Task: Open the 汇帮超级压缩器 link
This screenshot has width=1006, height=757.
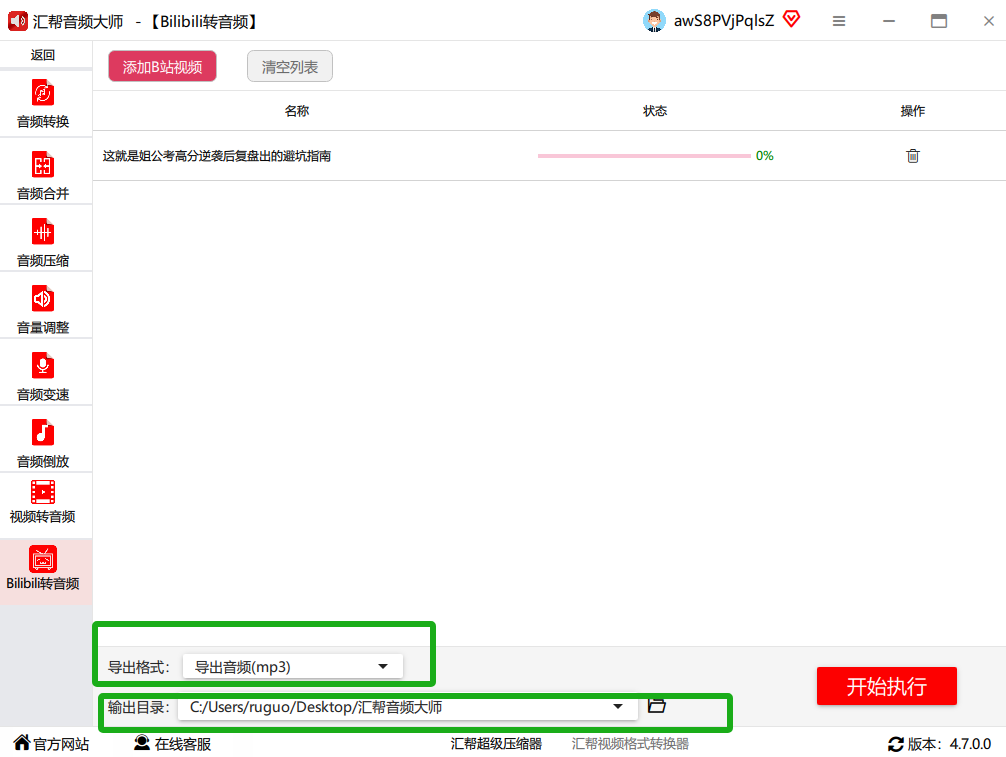Action: [x=496, y=744]
